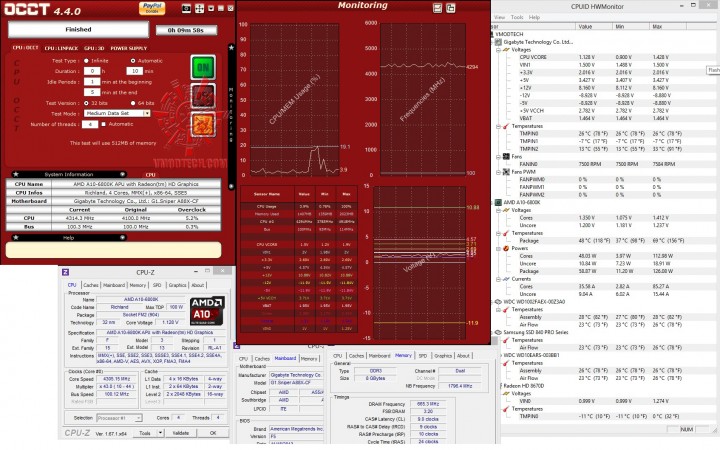Open the HWMonitor Help menu
The height and width of the screenshot is (450, 720).
point(534,17)
